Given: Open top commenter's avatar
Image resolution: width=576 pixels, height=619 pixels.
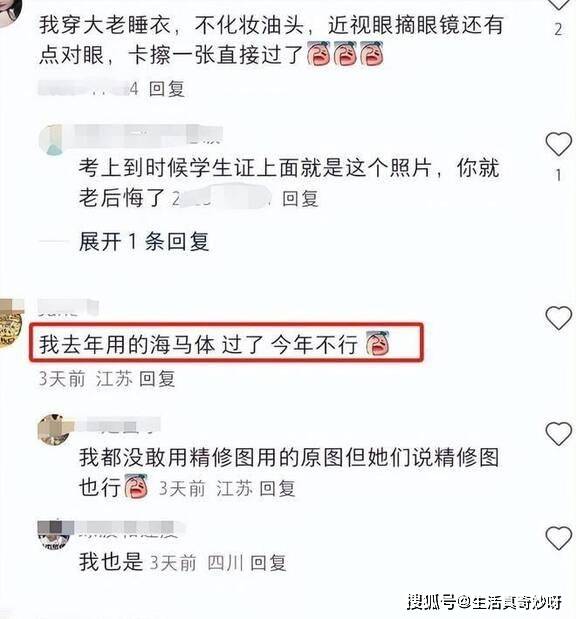Looking at the screenshot, I should click(x=10, y=11).
